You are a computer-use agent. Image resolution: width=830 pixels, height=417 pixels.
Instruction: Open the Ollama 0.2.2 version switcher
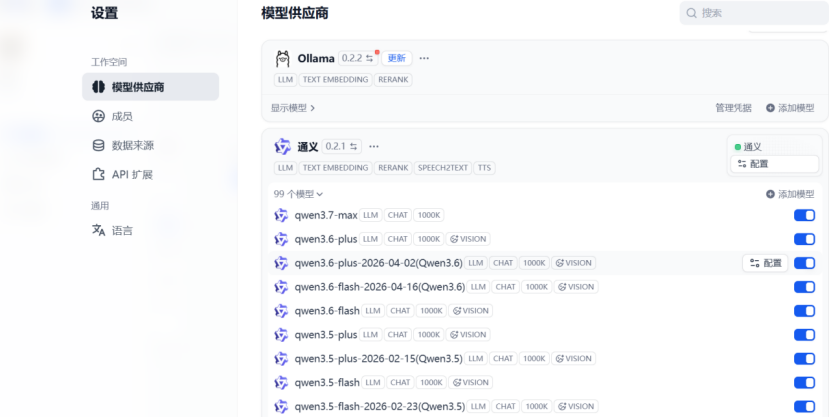tap(358, 58)
